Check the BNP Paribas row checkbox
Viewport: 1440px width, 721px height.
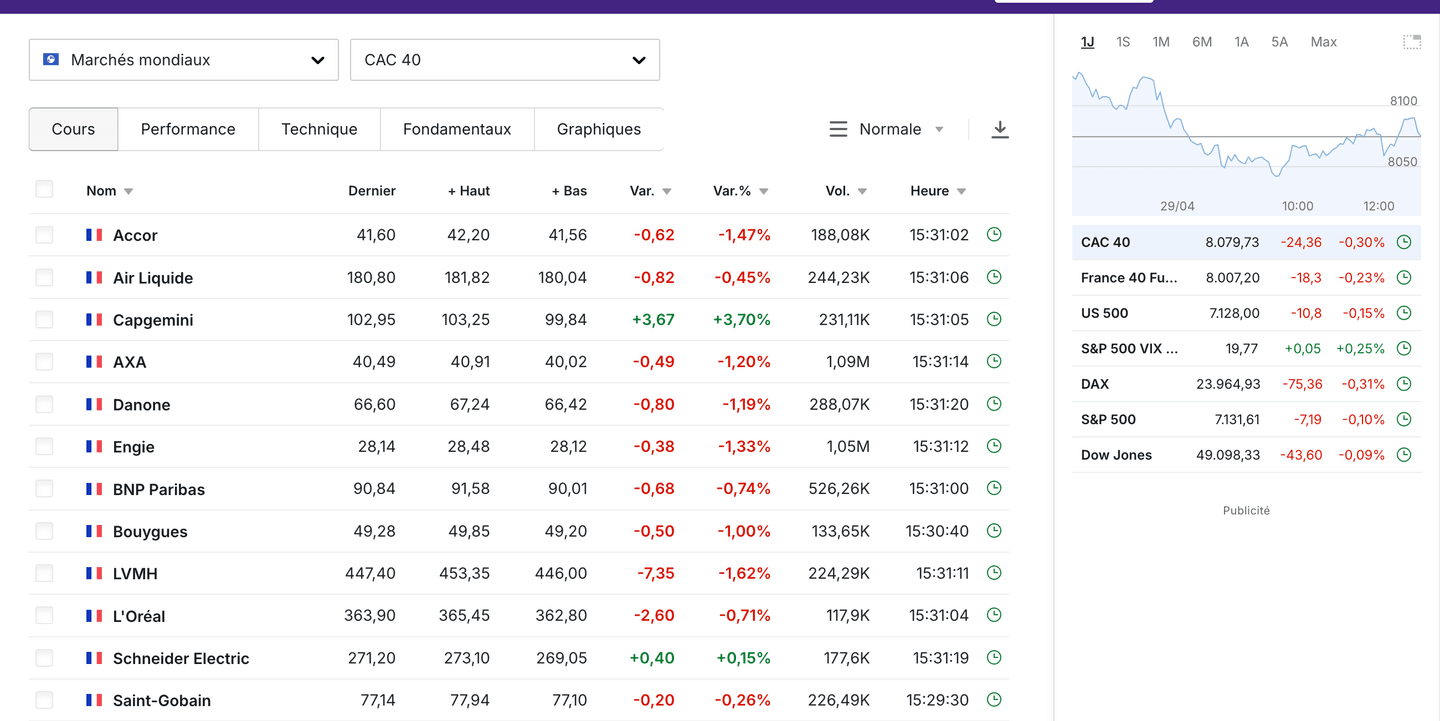(44, 488)
